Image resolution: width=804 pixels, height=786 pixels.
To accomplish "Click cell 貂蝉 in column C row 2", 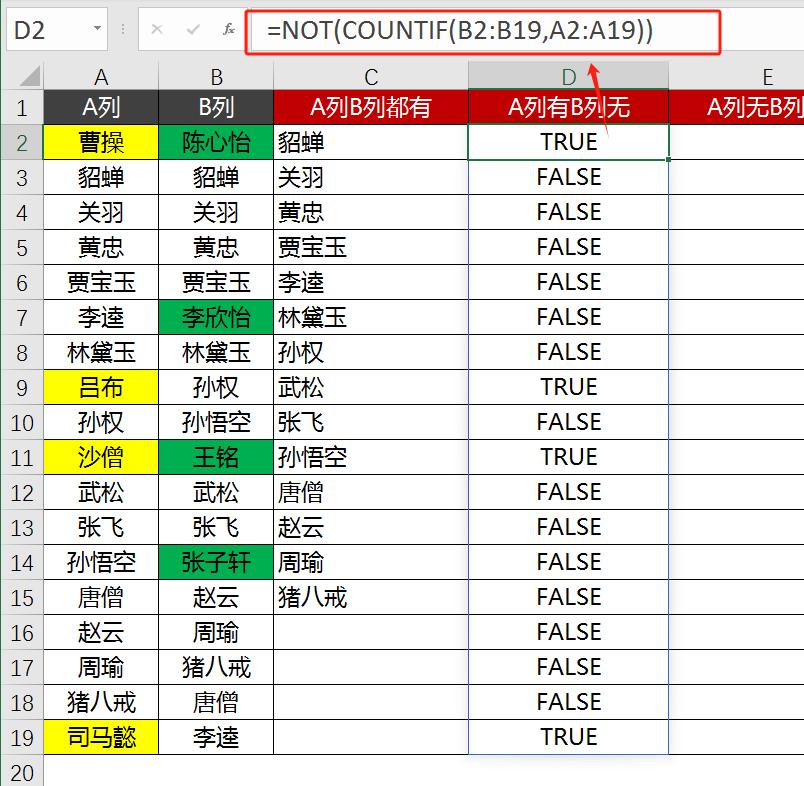I will [x=371, y=142].
